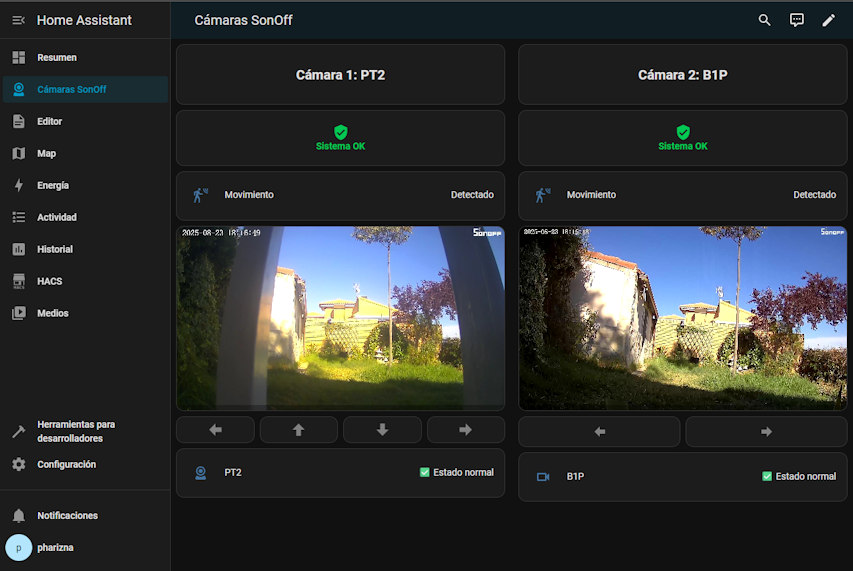Click the play-box Medios icon
853x571 pixels.
click(x=18, y=313)
